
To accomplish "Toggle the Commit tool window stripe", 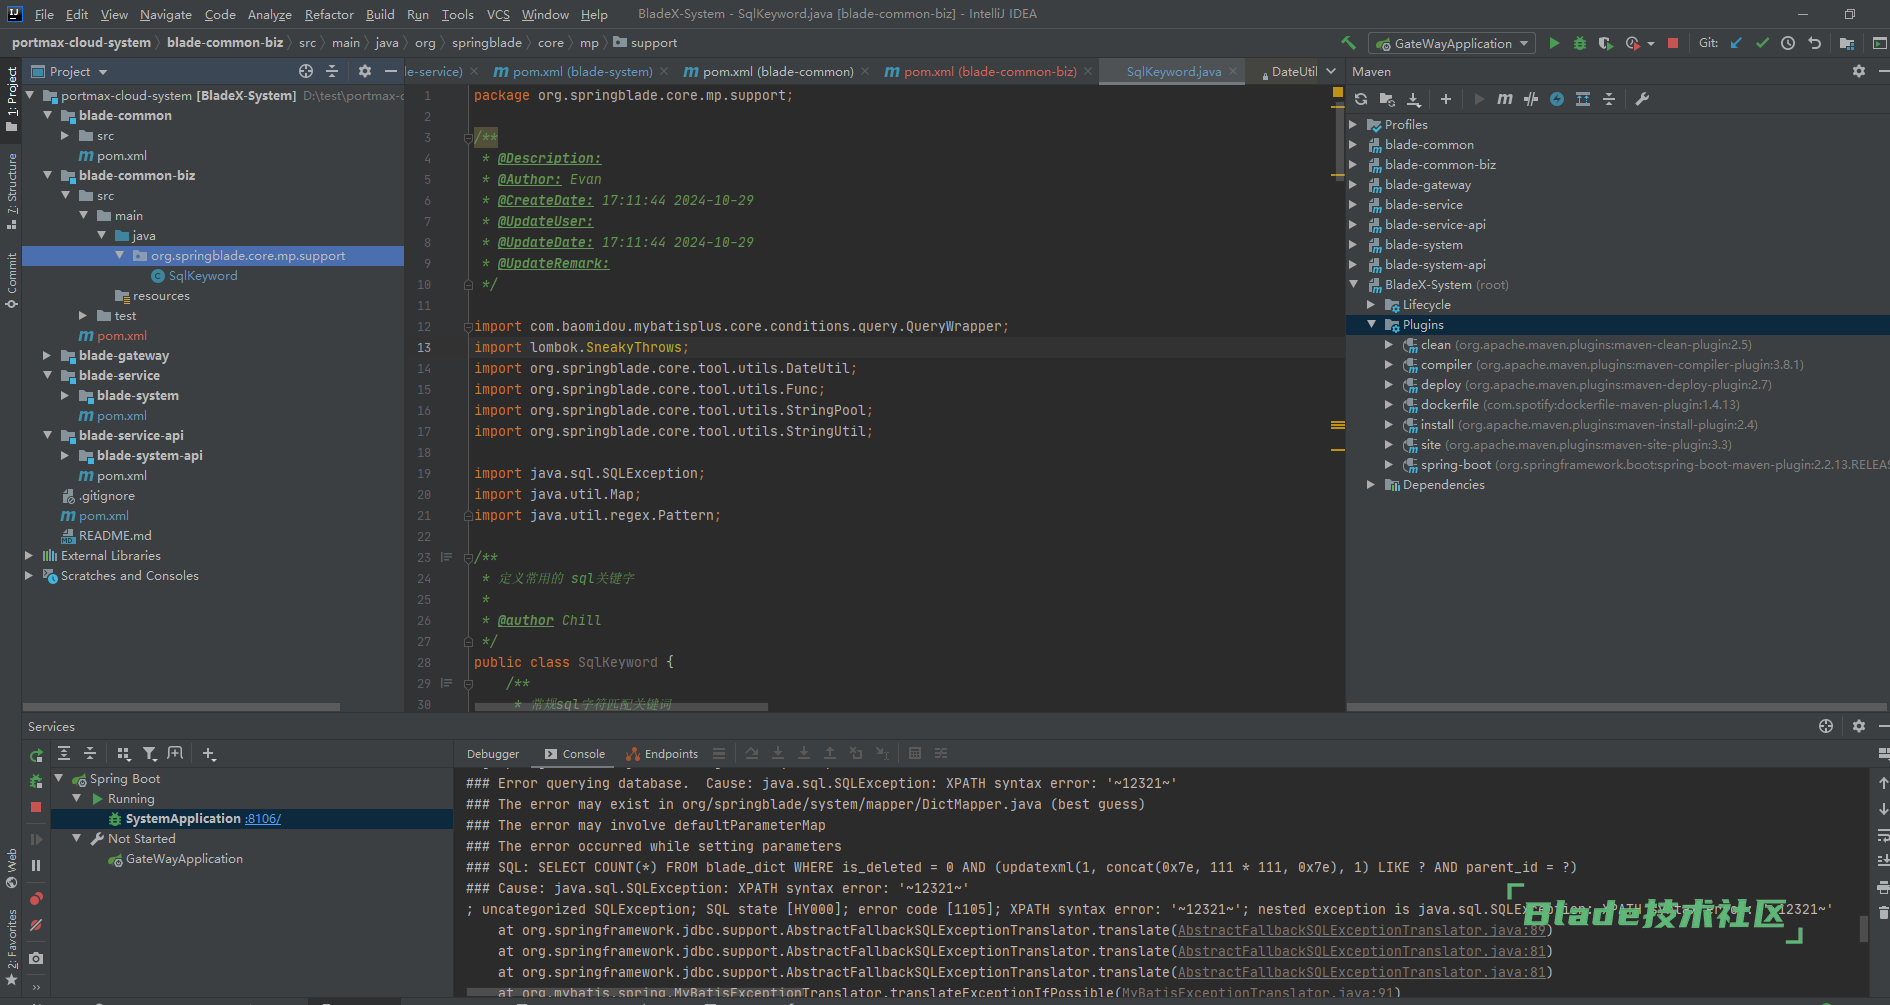I will [11, 280].
